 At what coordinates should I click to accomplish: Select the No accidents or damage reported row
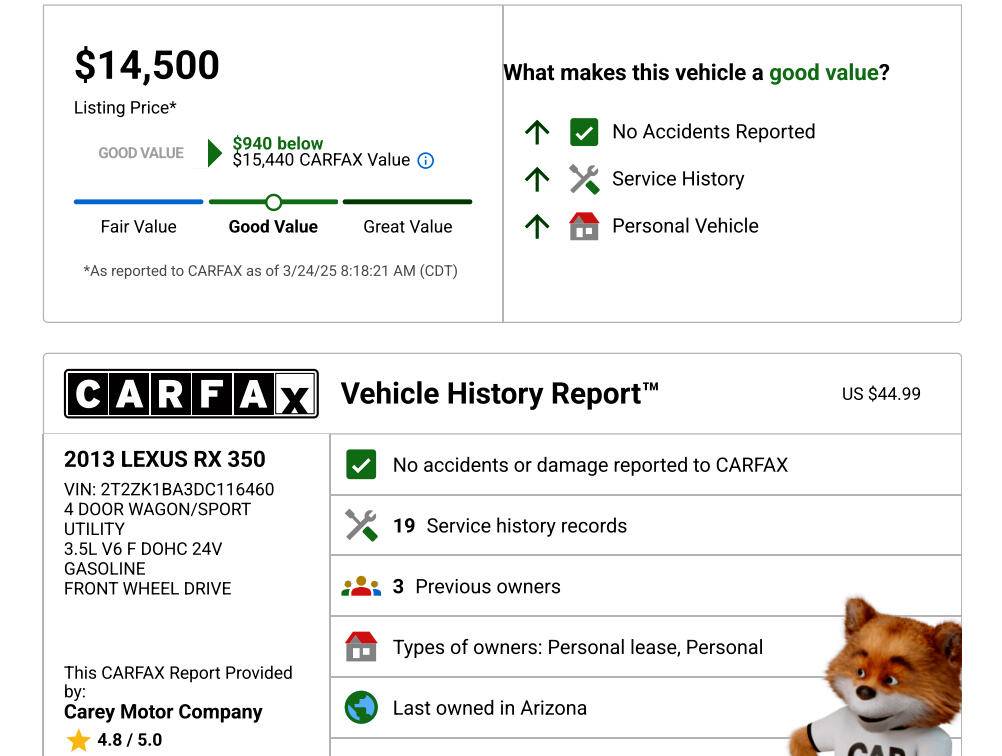[645, 465]
